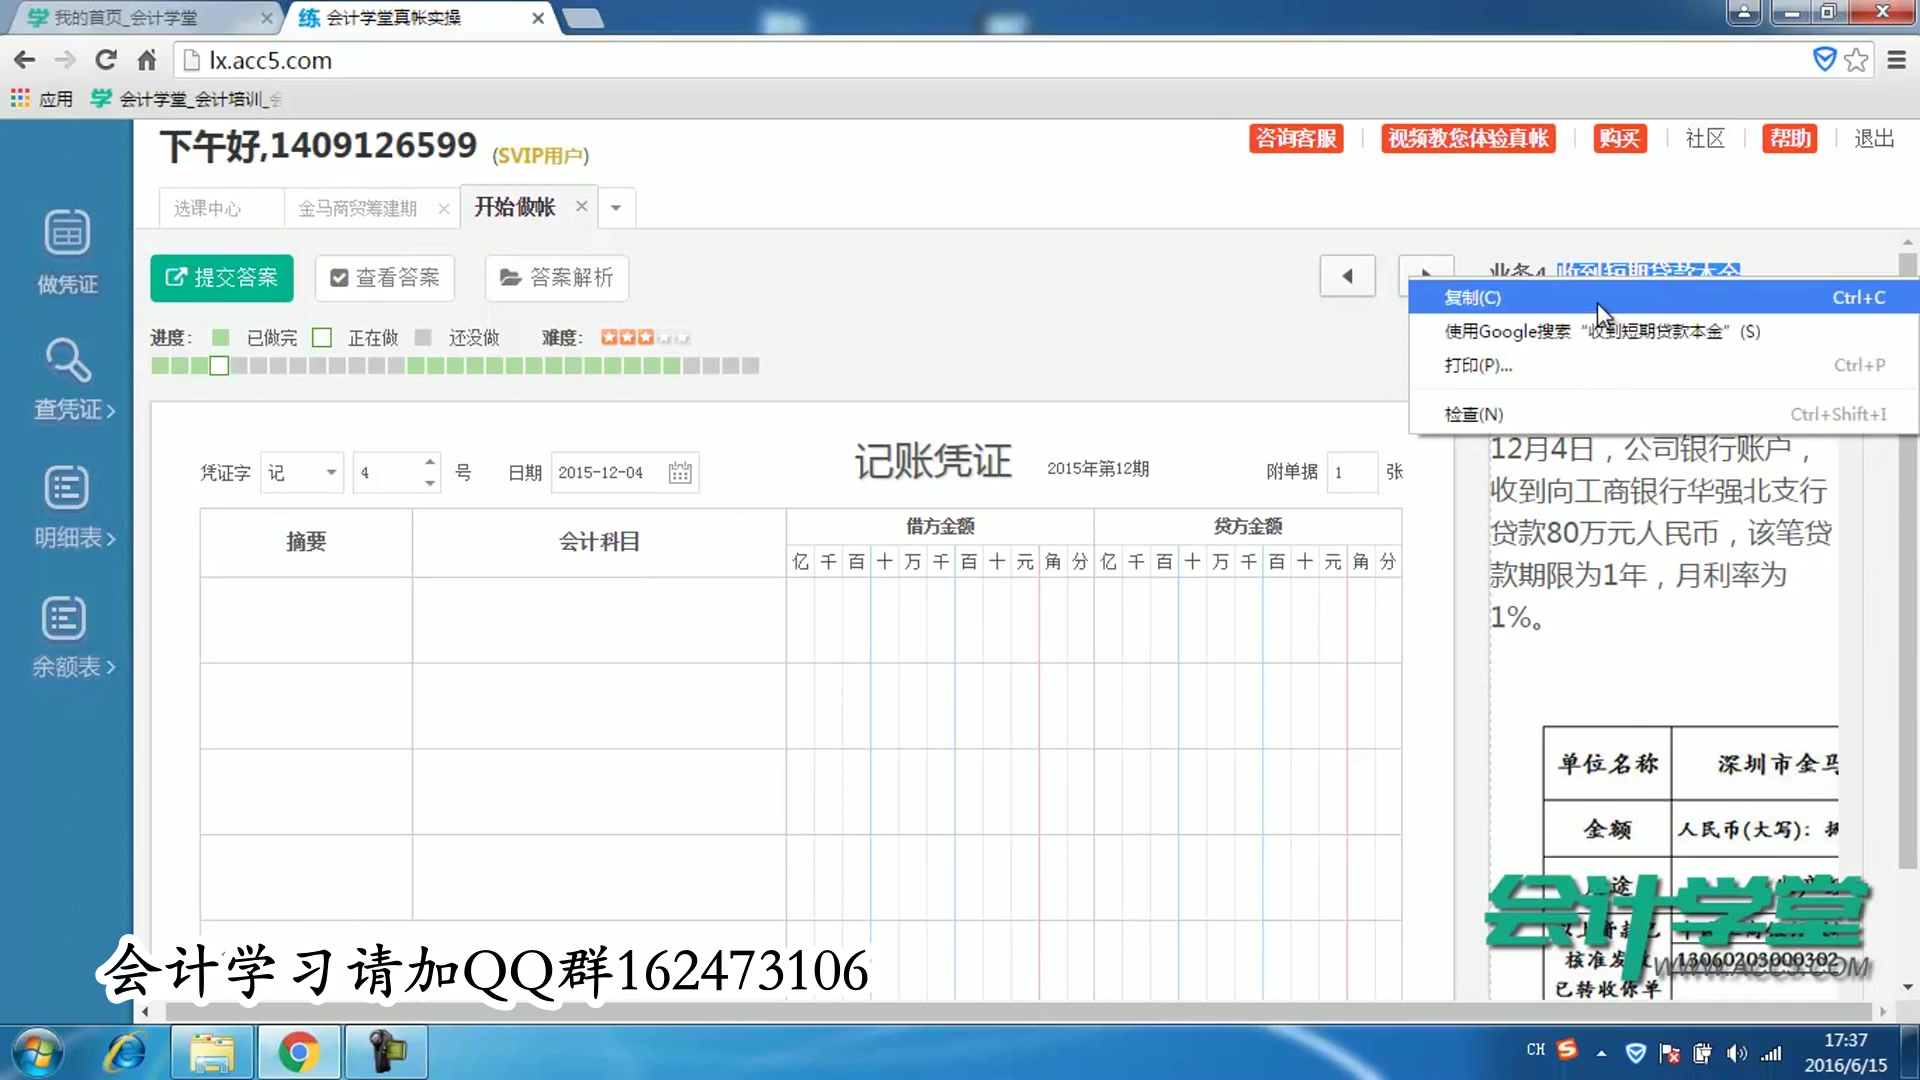Open the 余额表 sidebar icon
This screenshot has width=1920, height=1080.
click(x=63, y=635)
